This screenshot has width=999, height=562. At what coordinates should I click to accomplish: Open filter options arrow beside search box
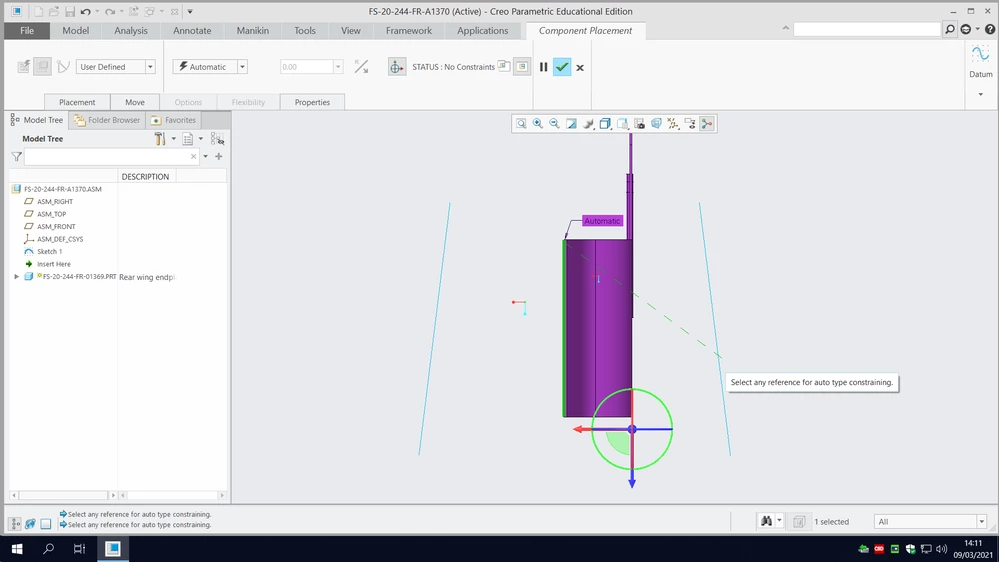click(x=205, y=156)
